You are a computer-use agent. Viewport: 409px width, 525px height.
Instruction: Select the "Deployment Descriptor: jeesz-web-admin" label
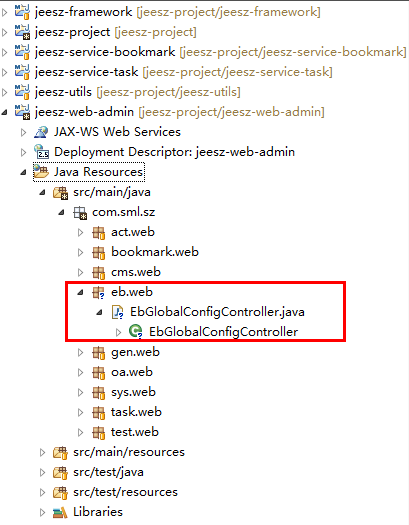(174, 152)
